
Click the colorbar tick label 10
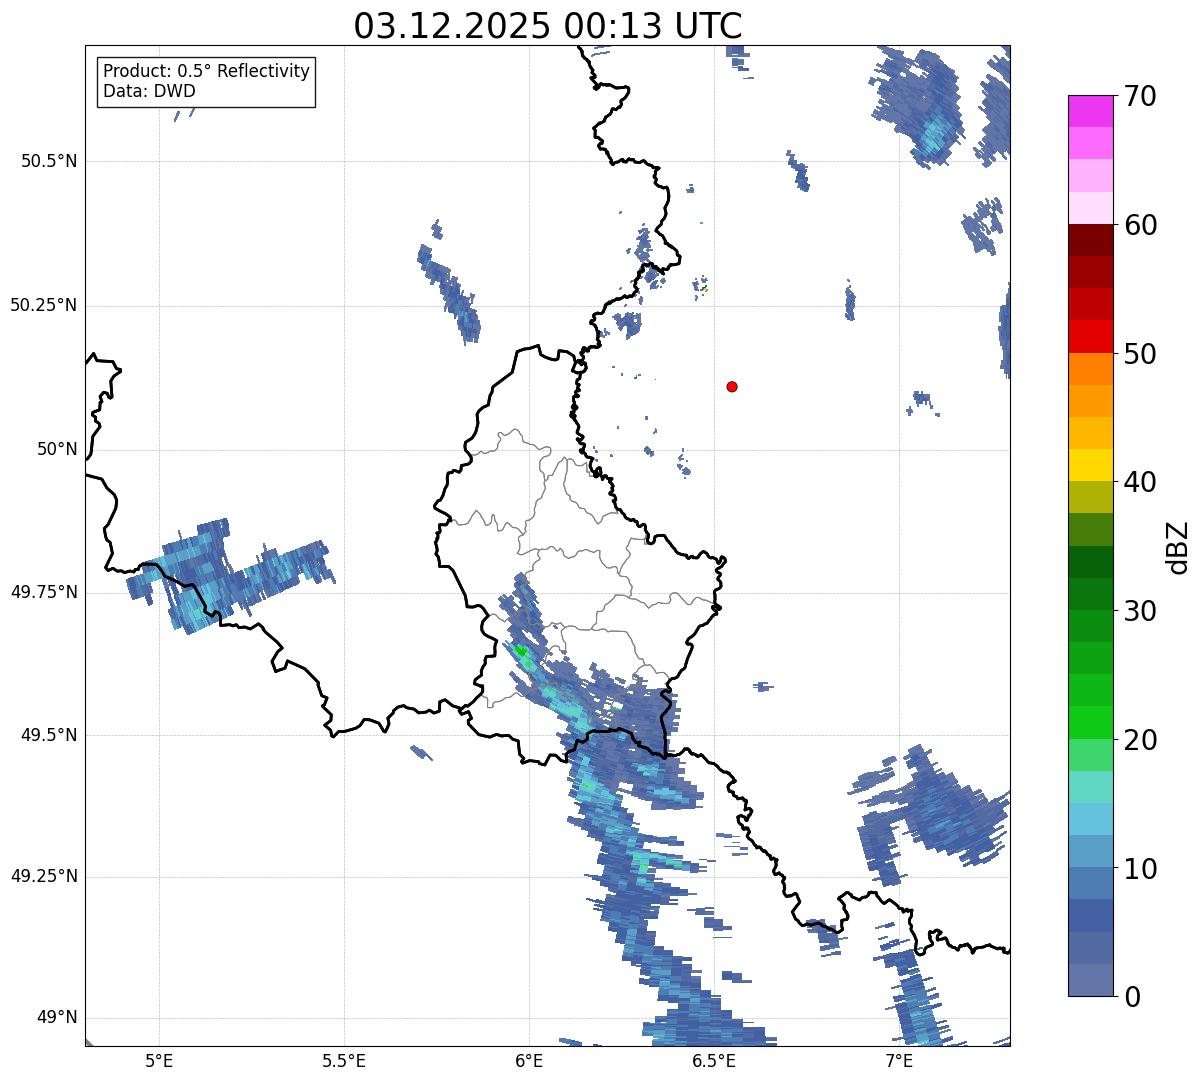[x=1140, y=870]
